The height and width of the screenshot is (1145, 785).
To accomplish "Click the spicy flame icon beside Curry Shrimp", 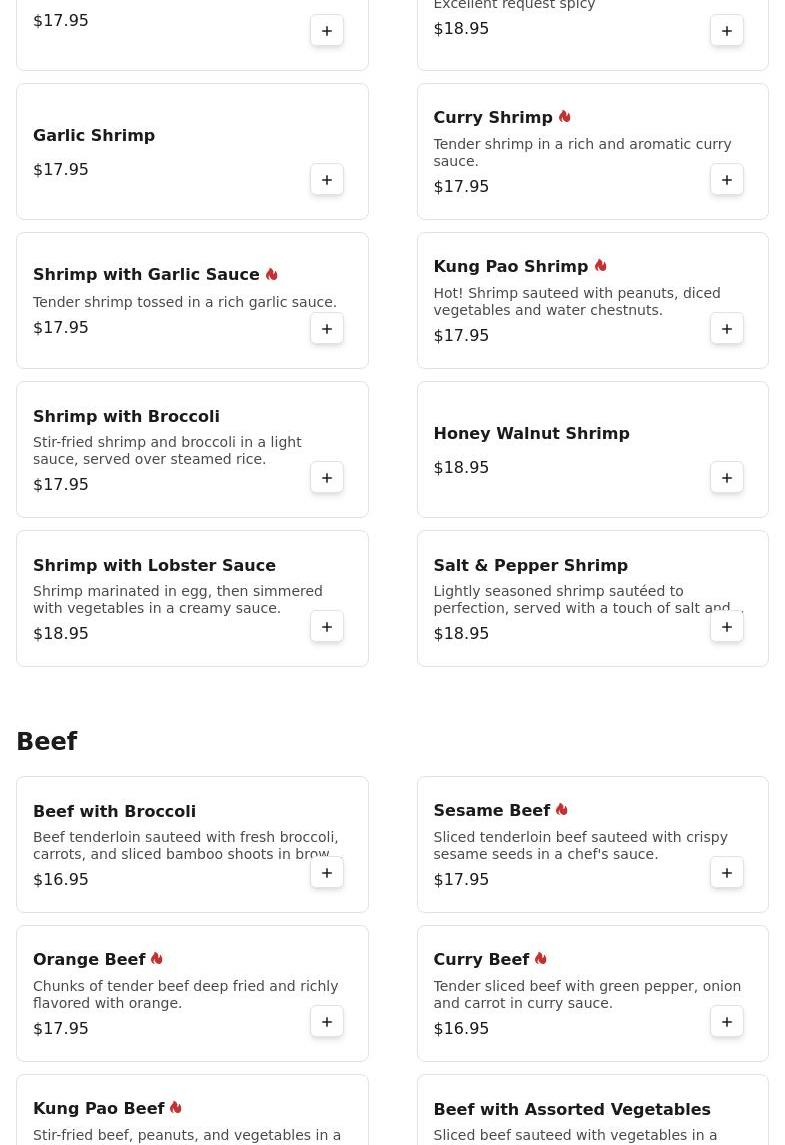I will point(564,117).
